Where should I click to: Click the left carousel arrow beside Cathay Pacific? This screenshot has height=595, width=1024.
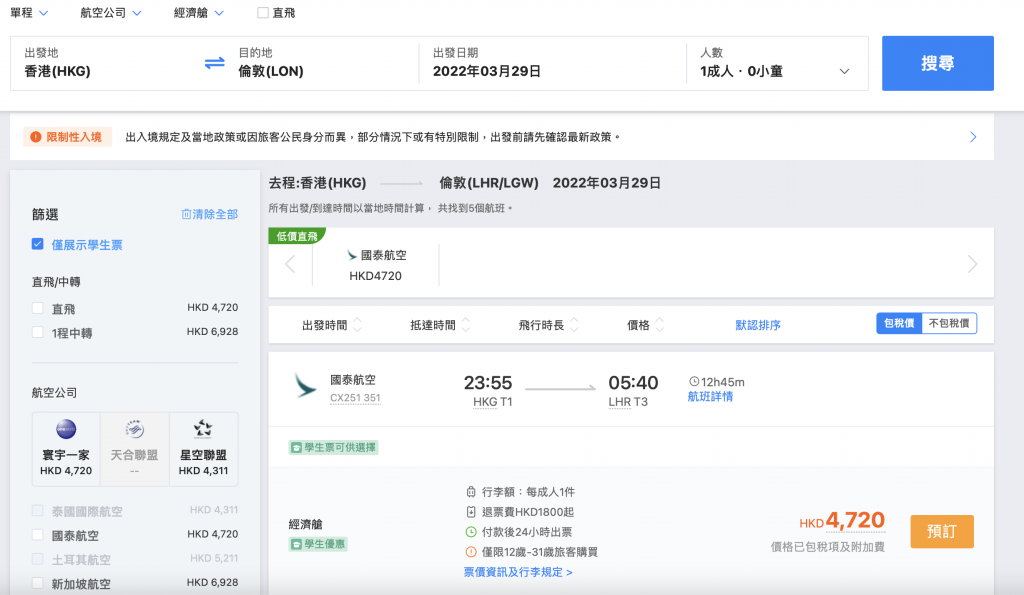[291, 264]
